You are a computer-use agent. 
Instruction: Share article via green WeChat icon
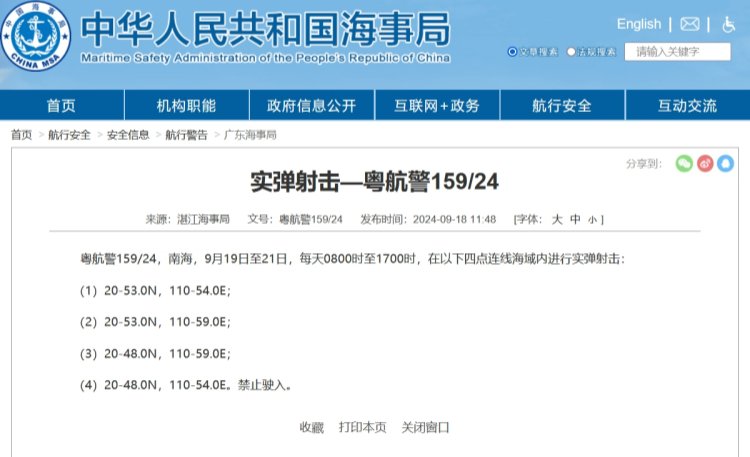click(x=684, y=163)
